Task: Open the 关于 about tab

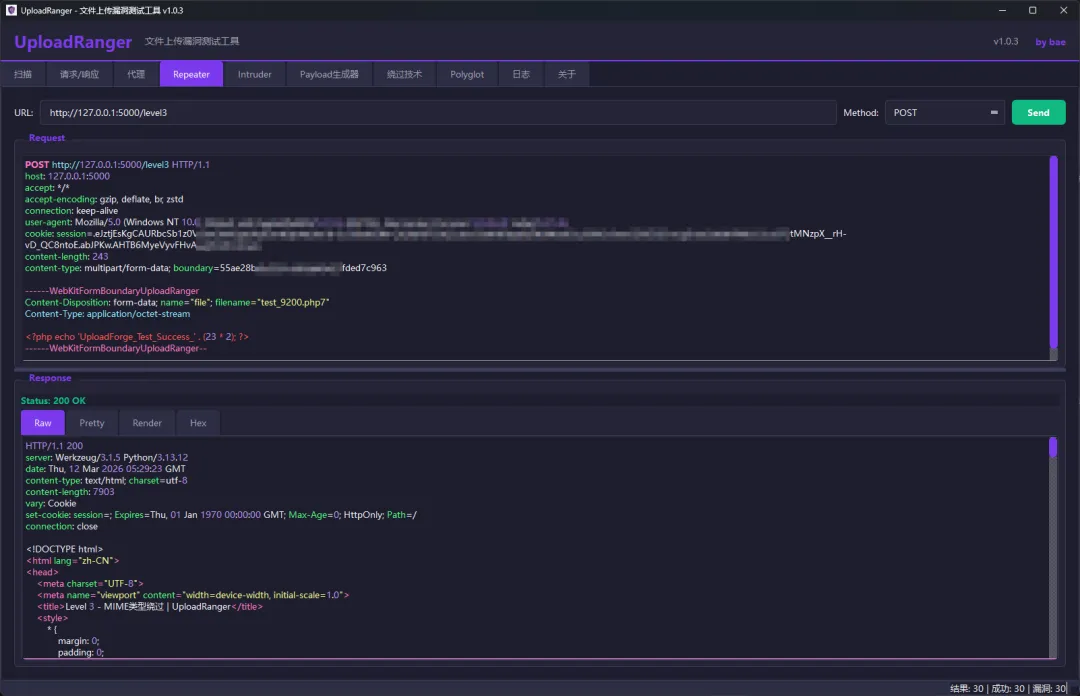Action: point(566,74)
